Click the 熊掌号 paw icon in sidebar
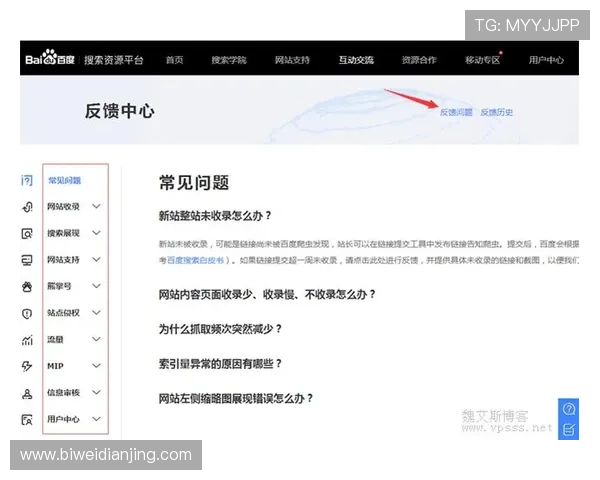 click(x=27, y=286)
